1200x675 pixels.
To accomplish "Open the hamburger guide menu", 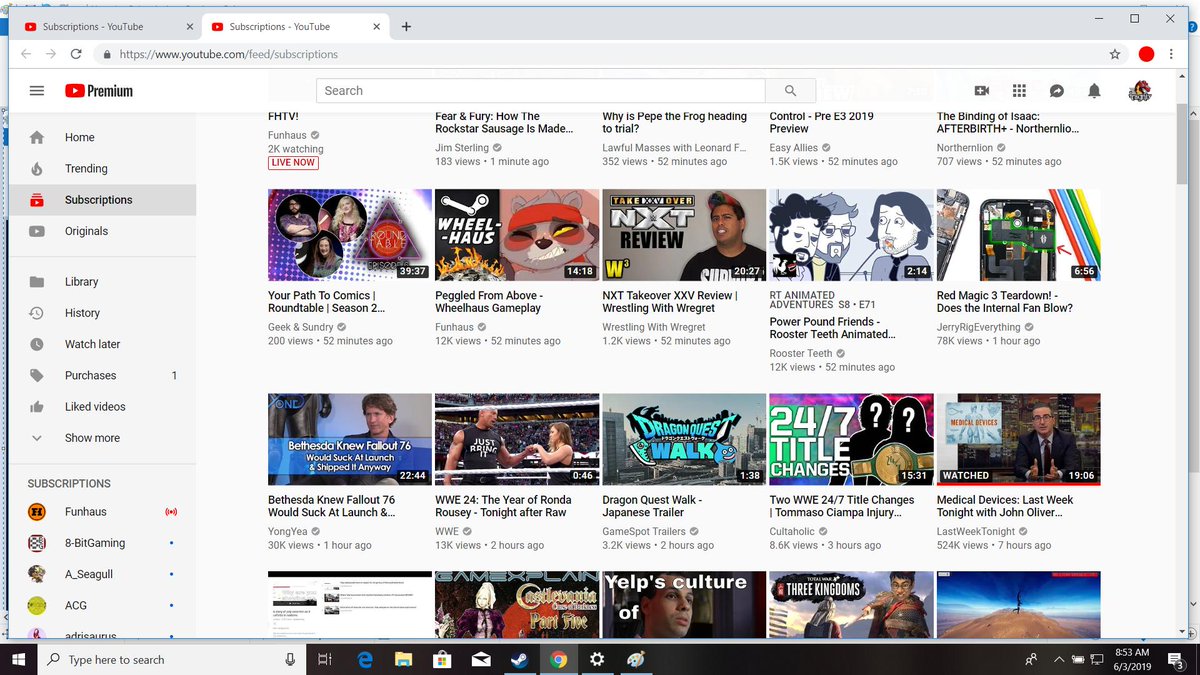I will (37, 91).
